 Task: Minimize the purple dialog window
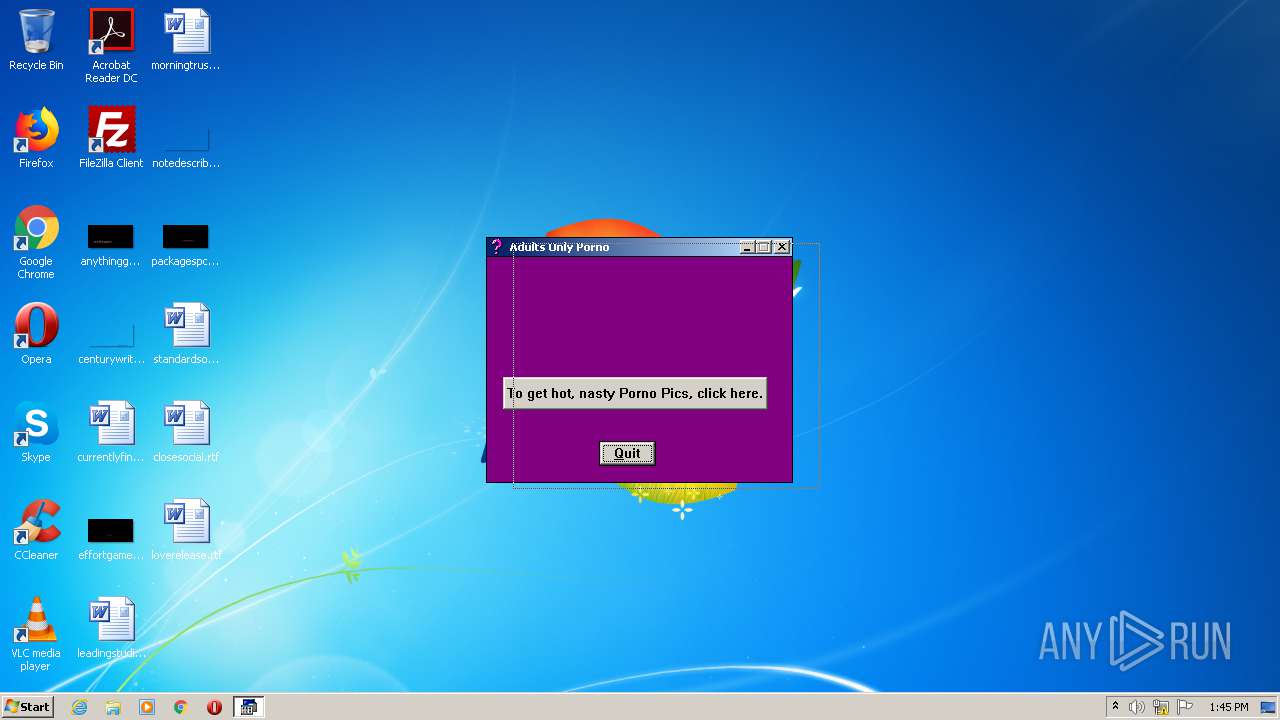coord(747,247)
